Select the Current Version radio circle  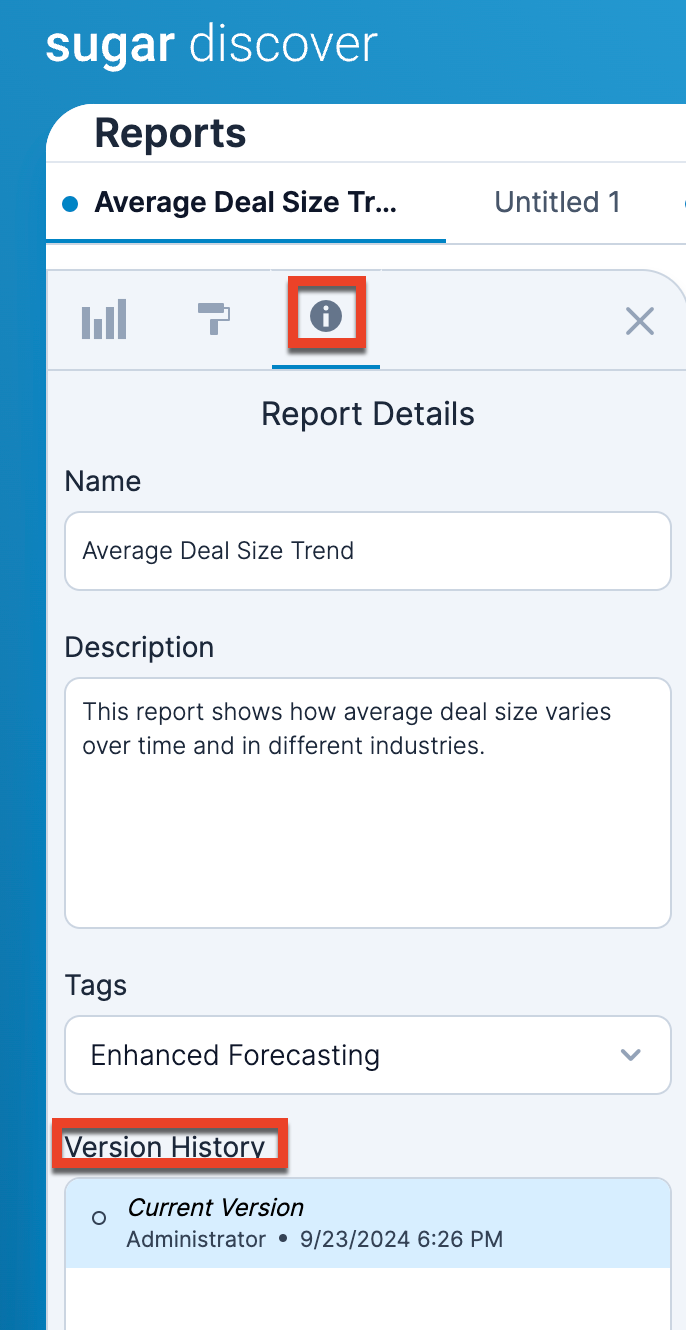pyautogui.click(x=99, y=1218)
